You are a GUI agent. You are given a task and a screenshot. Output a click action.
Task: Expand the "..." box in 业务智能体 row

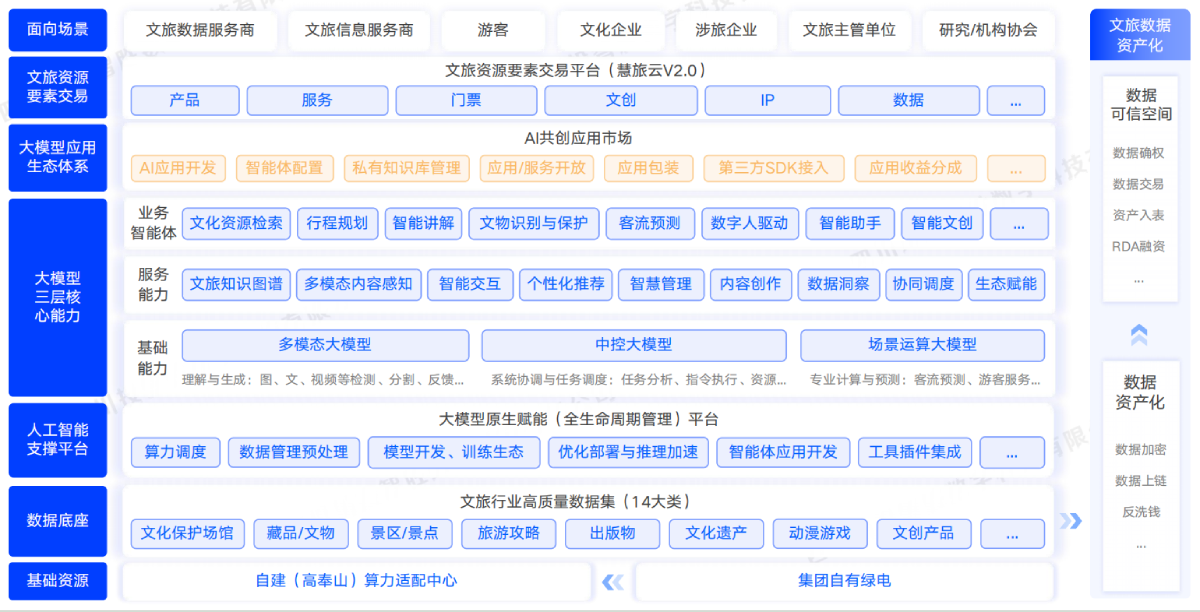[x=1018, y=224]
